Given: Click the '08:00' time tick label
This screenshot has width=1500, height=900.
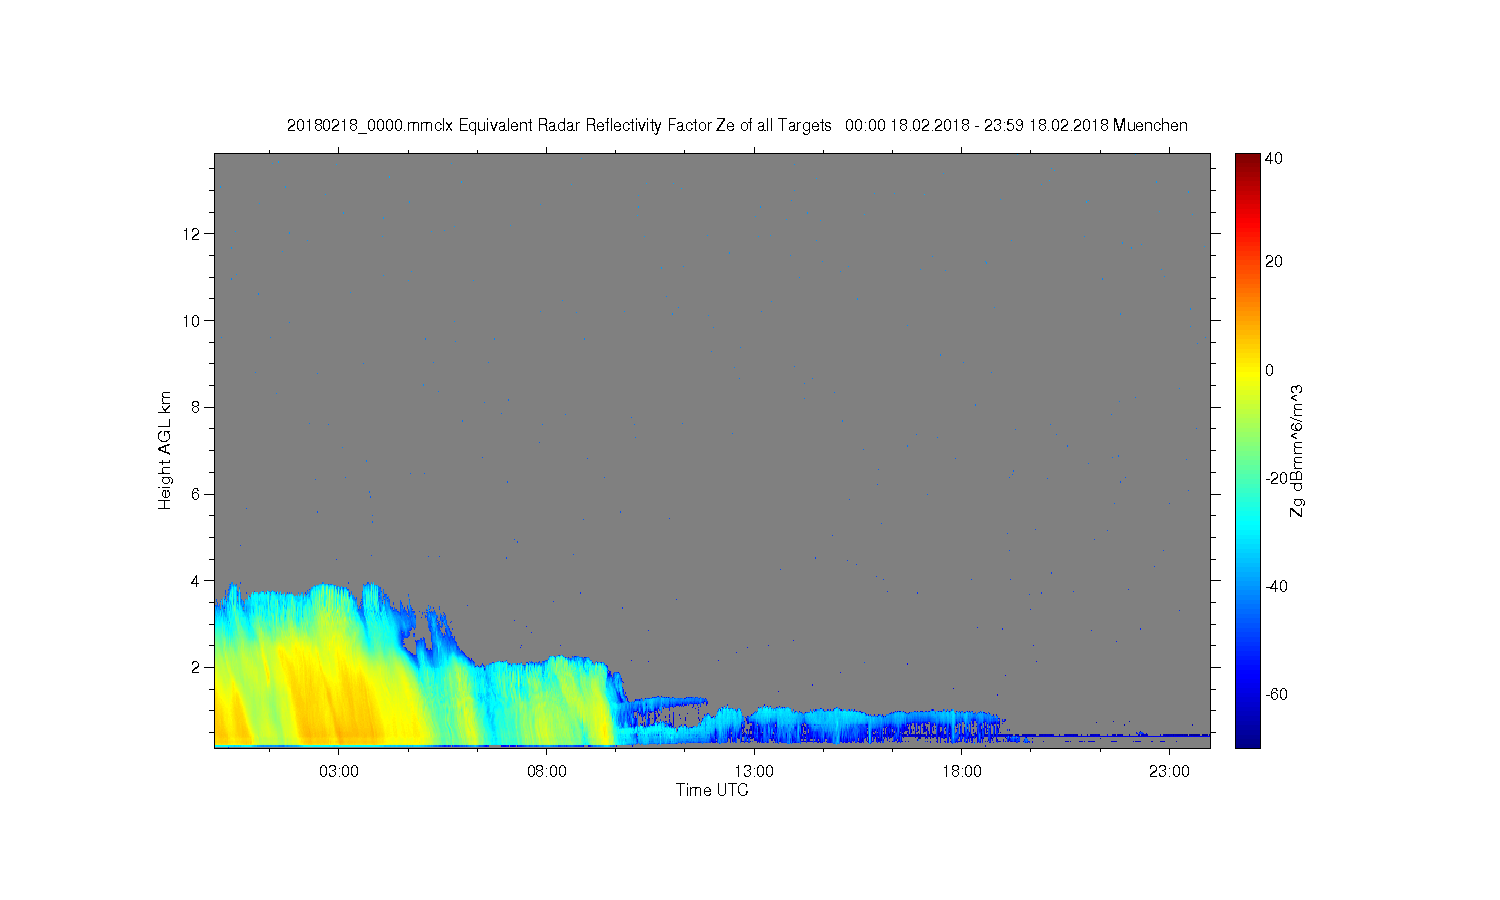Looking at the screenshot, I should (547, 772).
